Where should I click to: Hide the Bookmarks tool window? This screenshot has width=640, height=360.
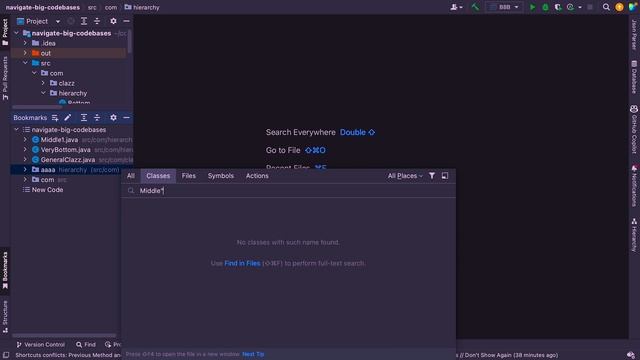pos(127,118)
